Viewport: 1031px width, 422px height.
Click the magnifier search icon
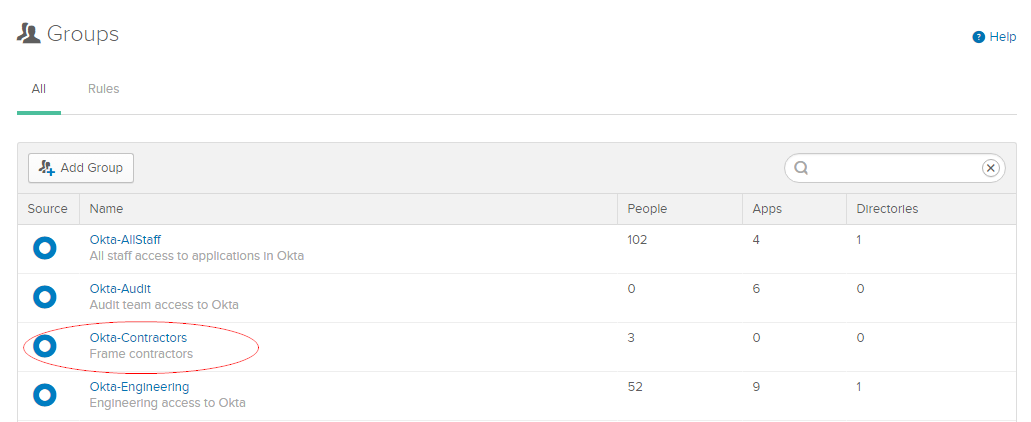pos(801,168)
